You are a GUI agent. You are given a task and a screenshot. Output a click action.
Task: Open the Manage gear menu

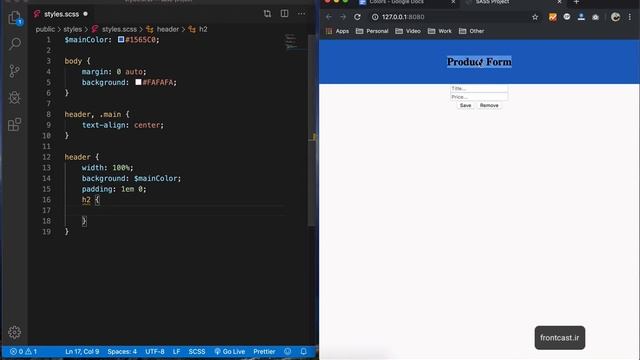click(15, 332)
